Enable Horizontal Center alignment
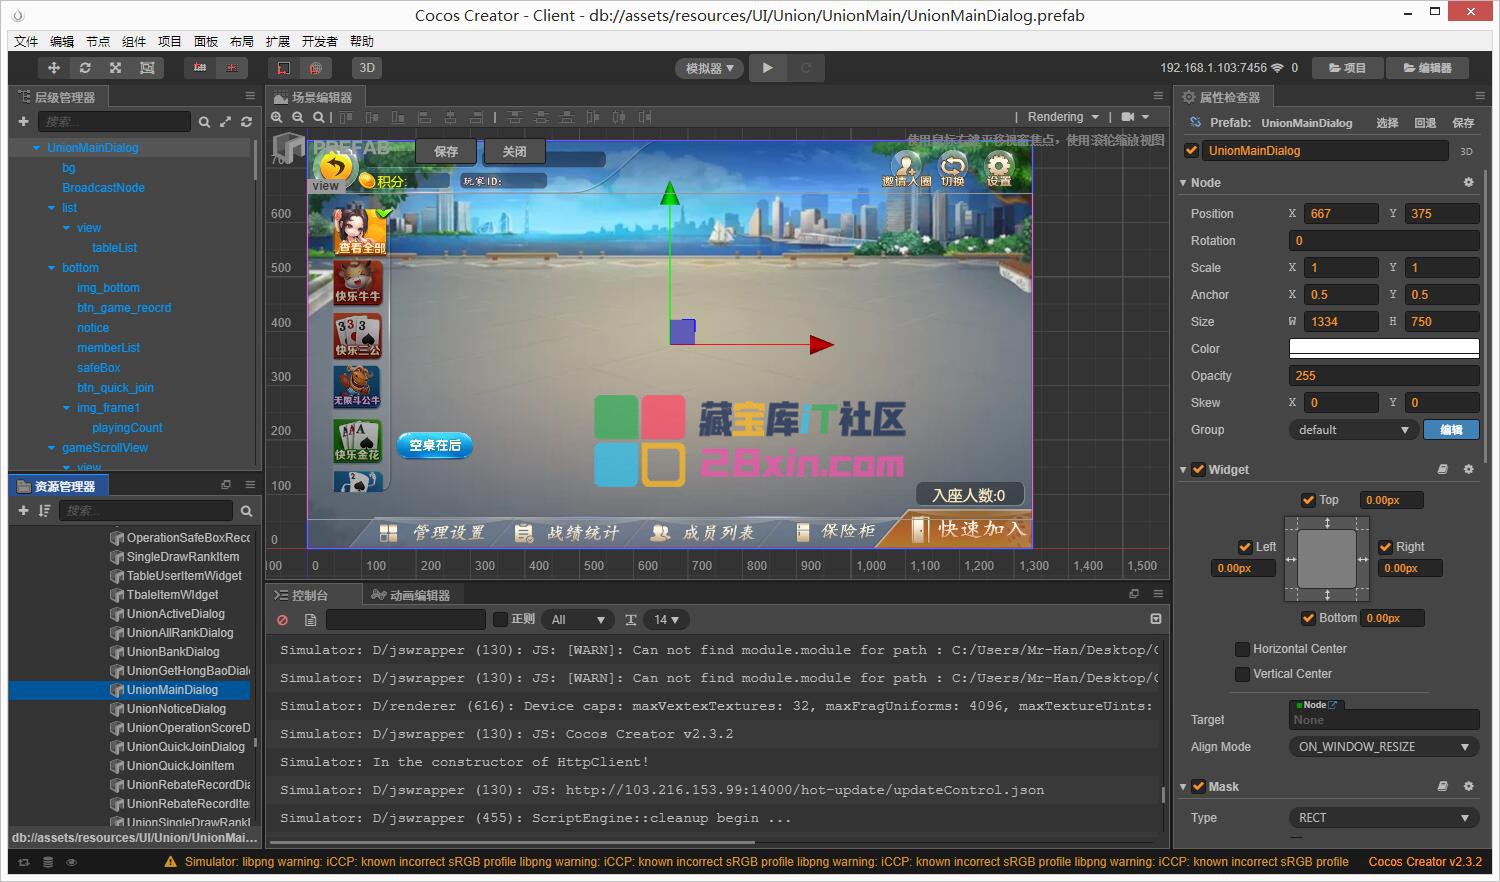1500x882 pixels. tap(1242, 649)
